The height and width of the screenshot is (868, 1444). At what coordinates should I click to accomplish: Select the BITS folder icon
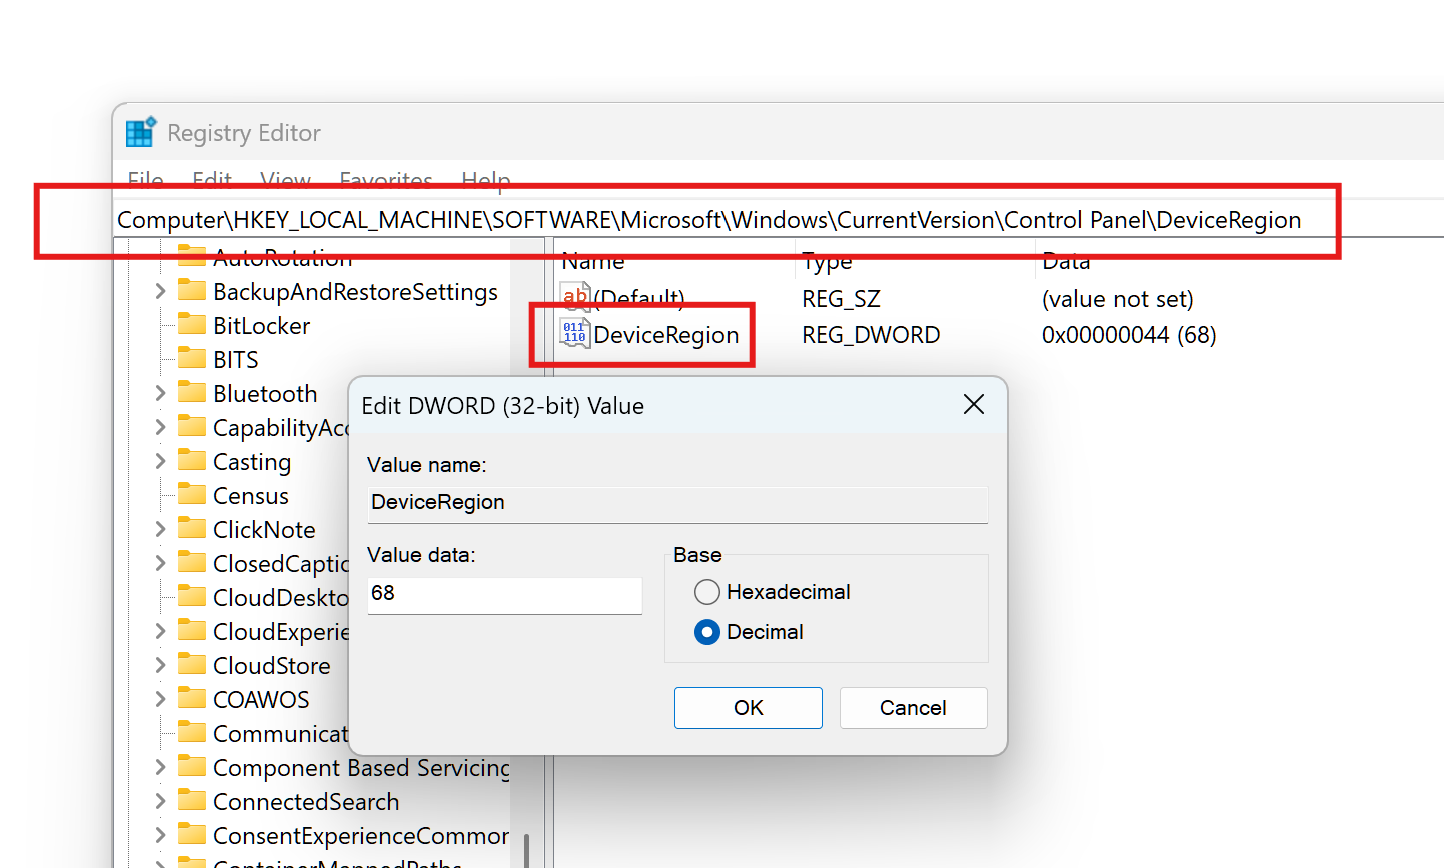click(x=191, y=359)
